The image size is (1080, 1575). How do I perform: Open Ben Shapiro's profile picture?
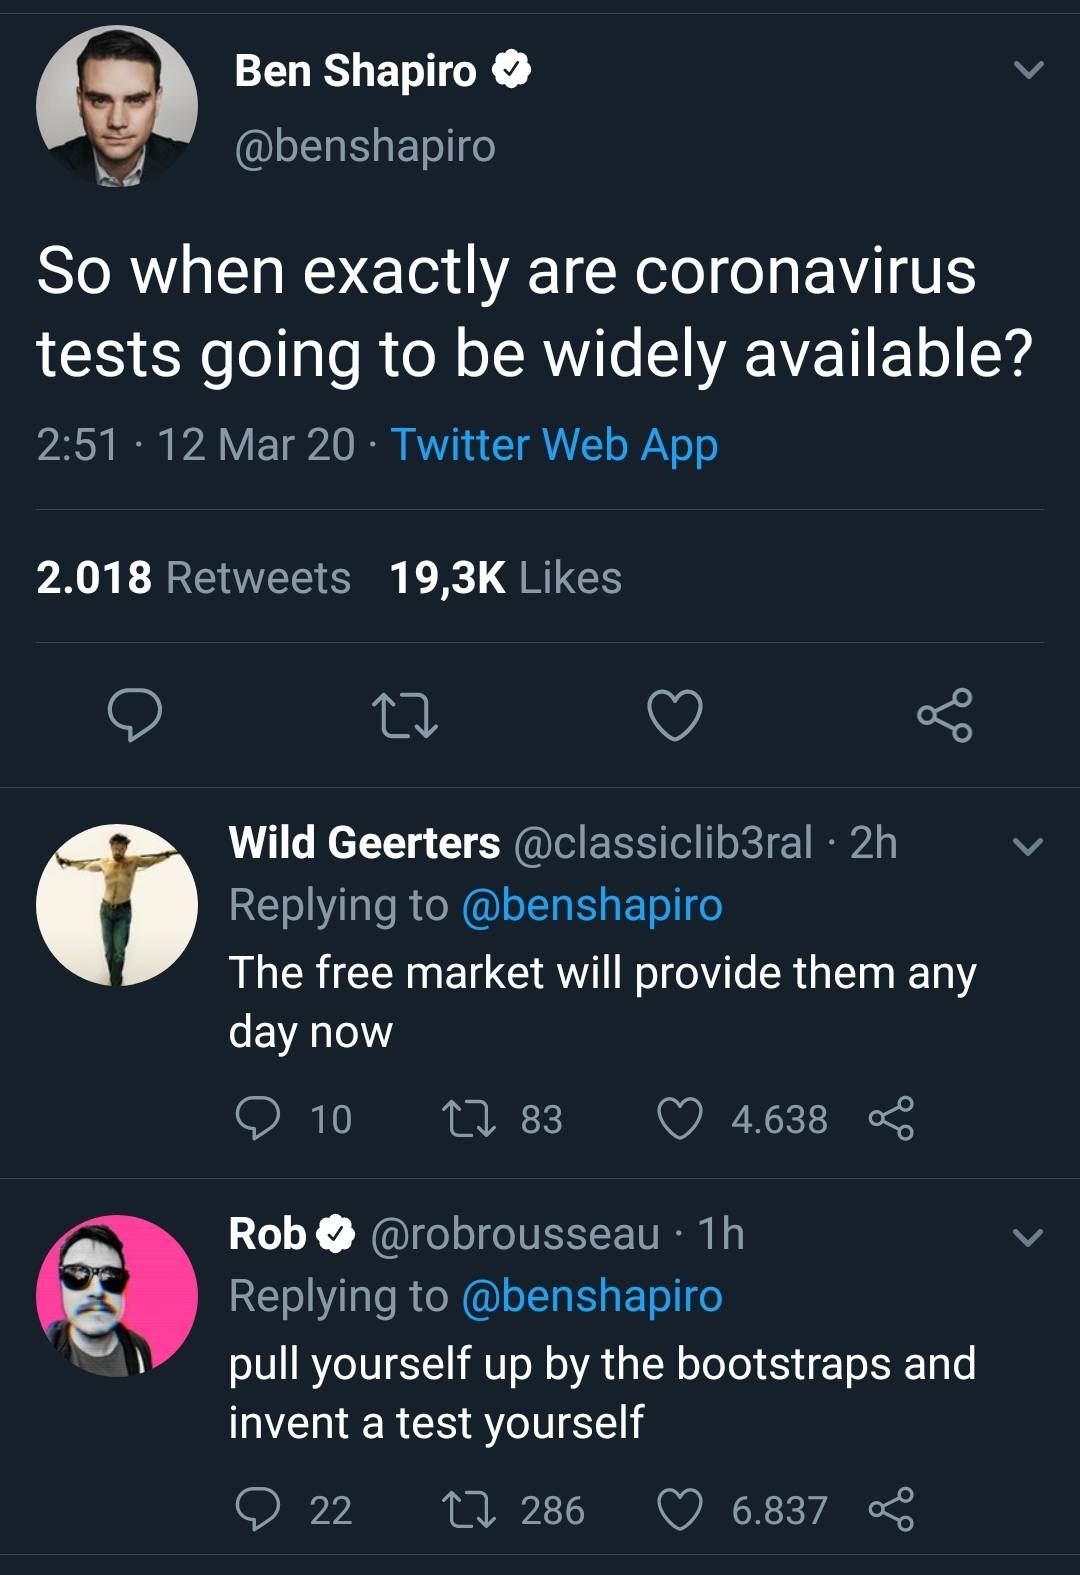[117, 106]
